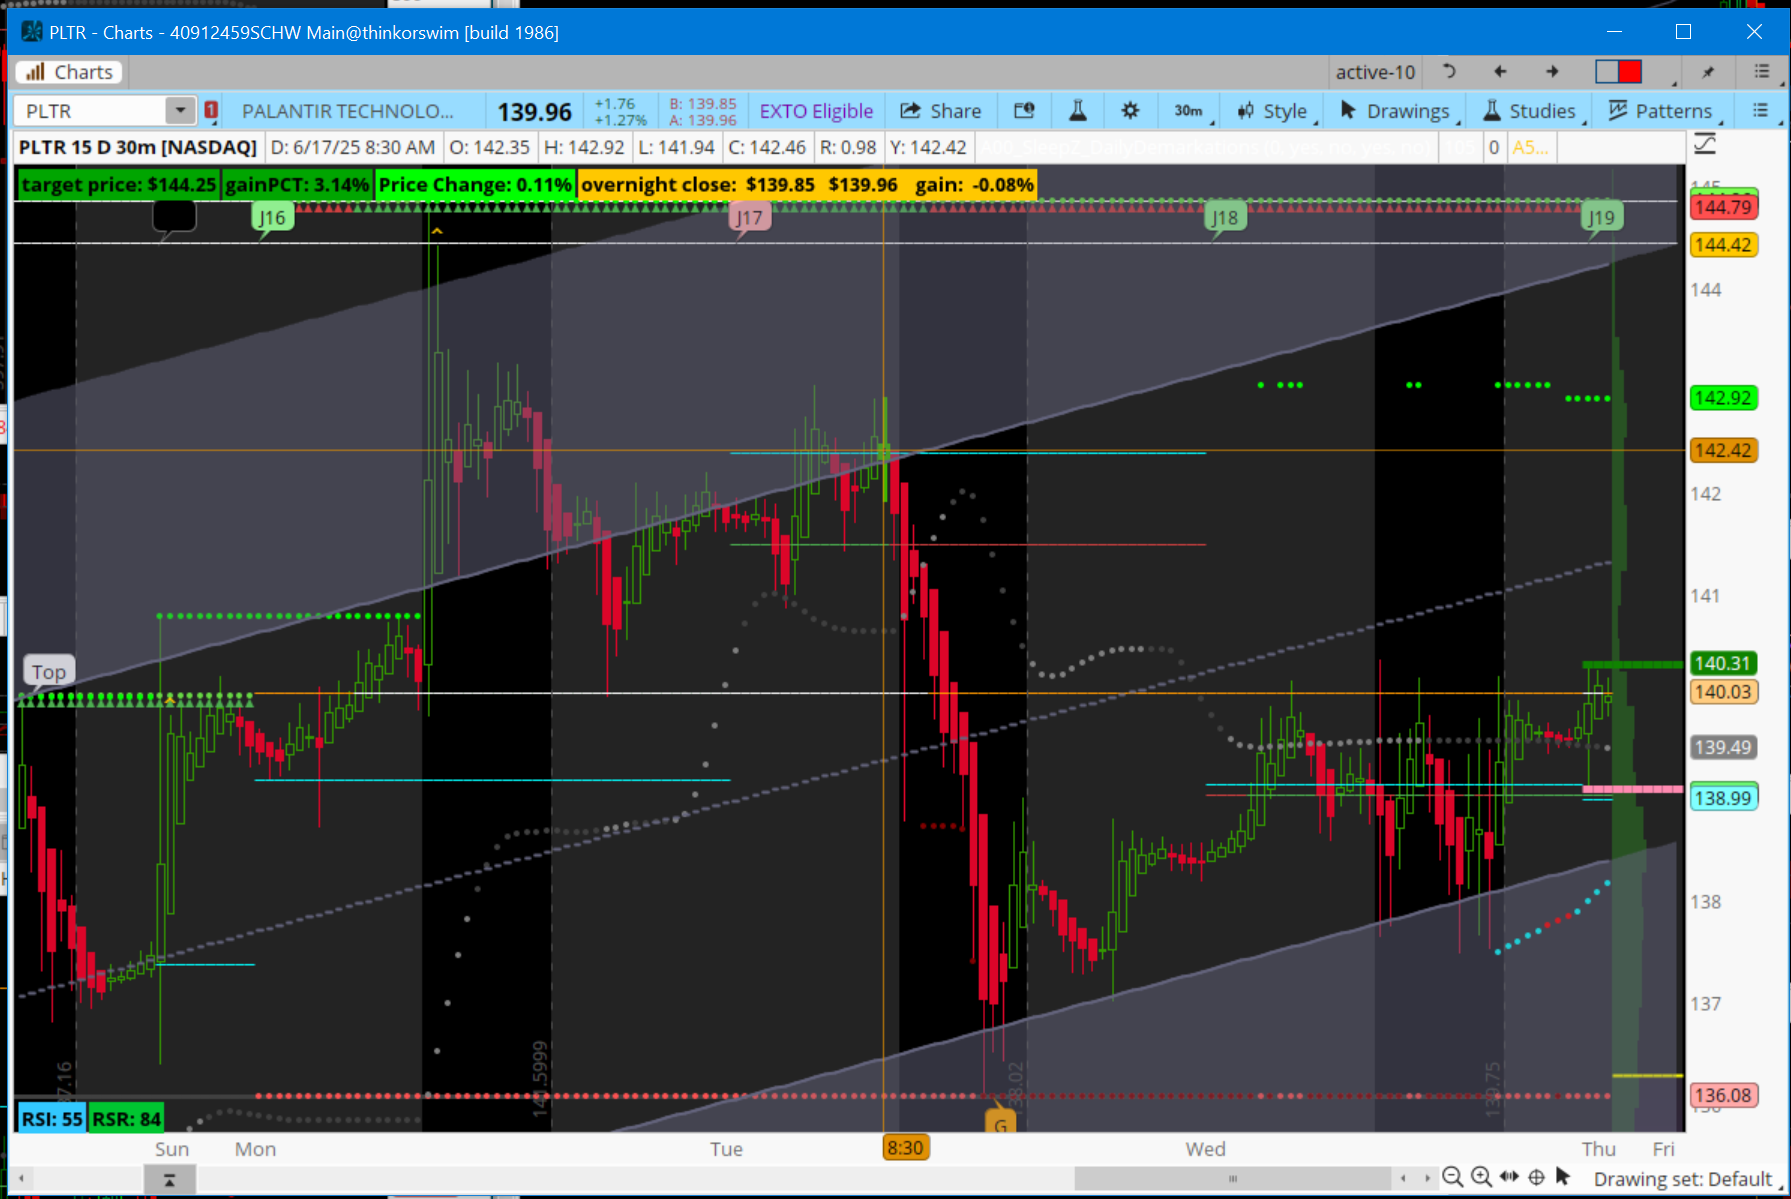
Task: Click the EXTO Eligible link
Action: (x=816, y=111)
